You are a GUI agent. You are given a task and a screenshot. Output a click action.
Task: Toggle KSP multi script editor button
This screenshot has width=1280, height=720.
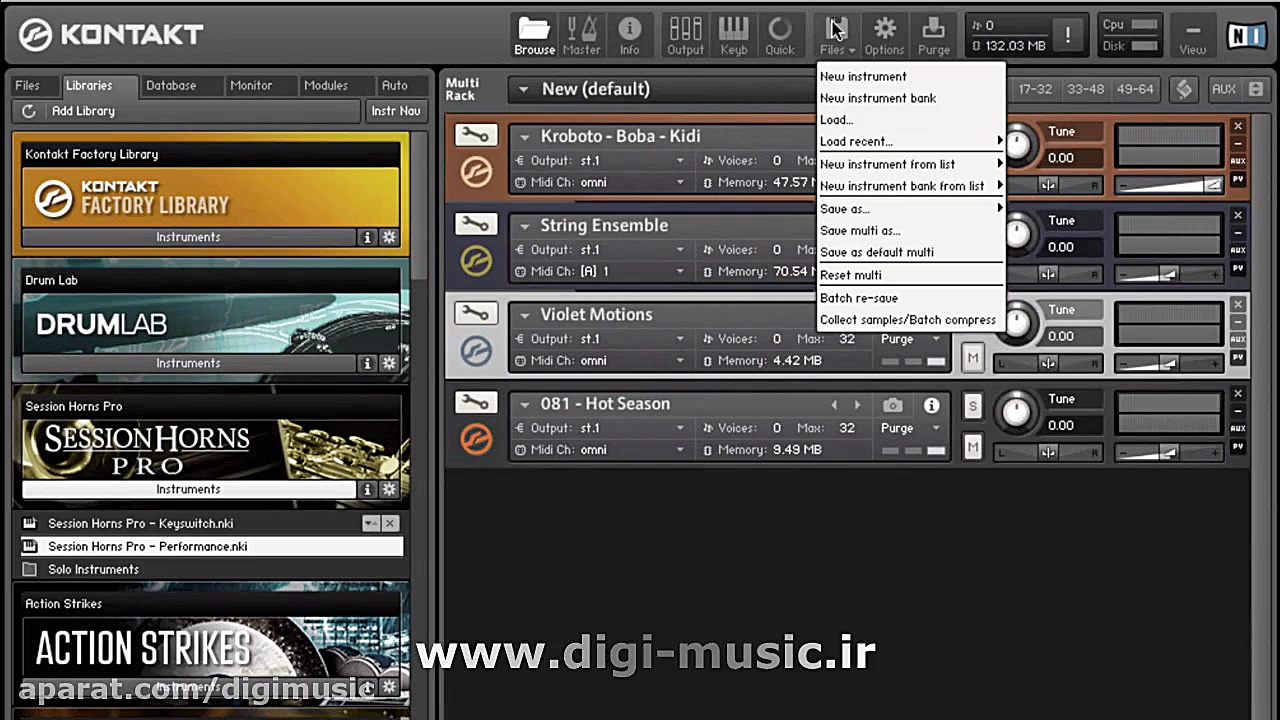coord(1184,89)
